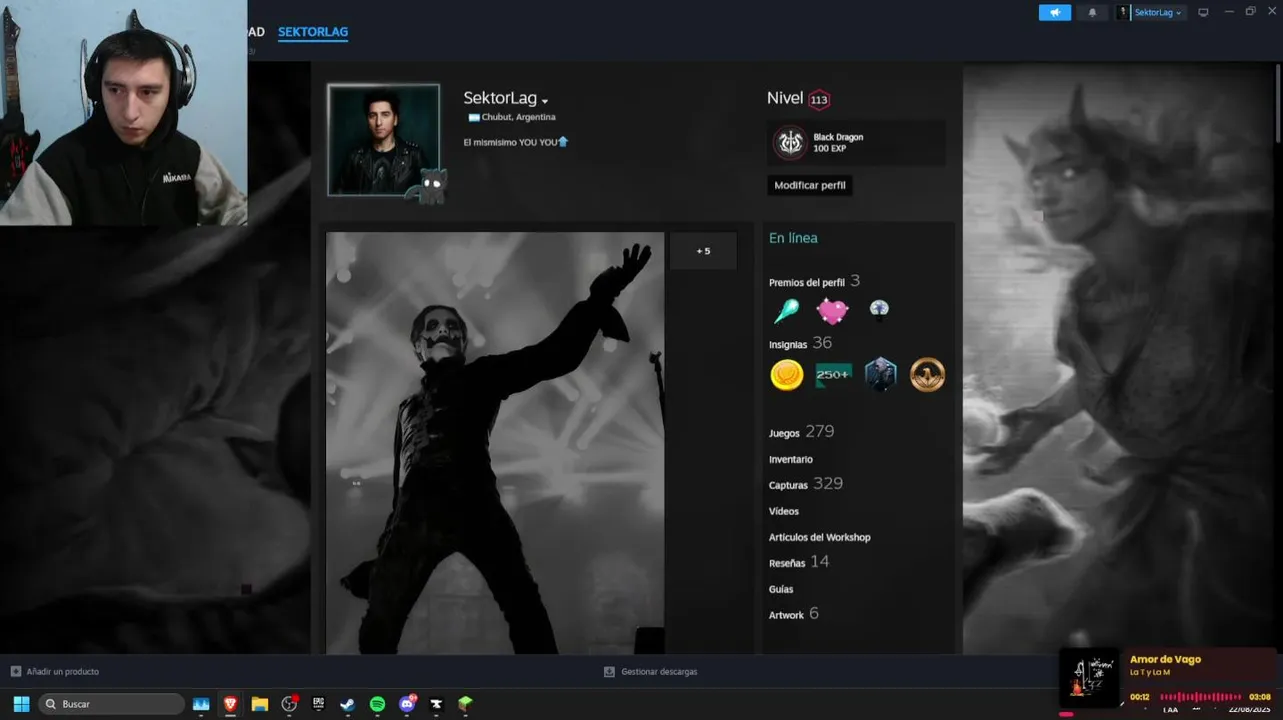Image resolution: width=1283 pixels, height=720 pixels.
Task: Open Epic Games Launcher from taskbar
Action: tap(319, 704)
